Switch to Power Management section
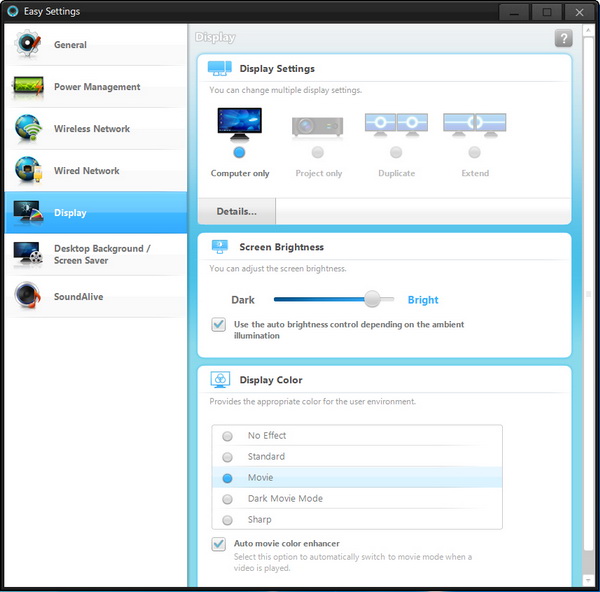The height and width of the screenshot is (592, 600). (x=95, y=87)
